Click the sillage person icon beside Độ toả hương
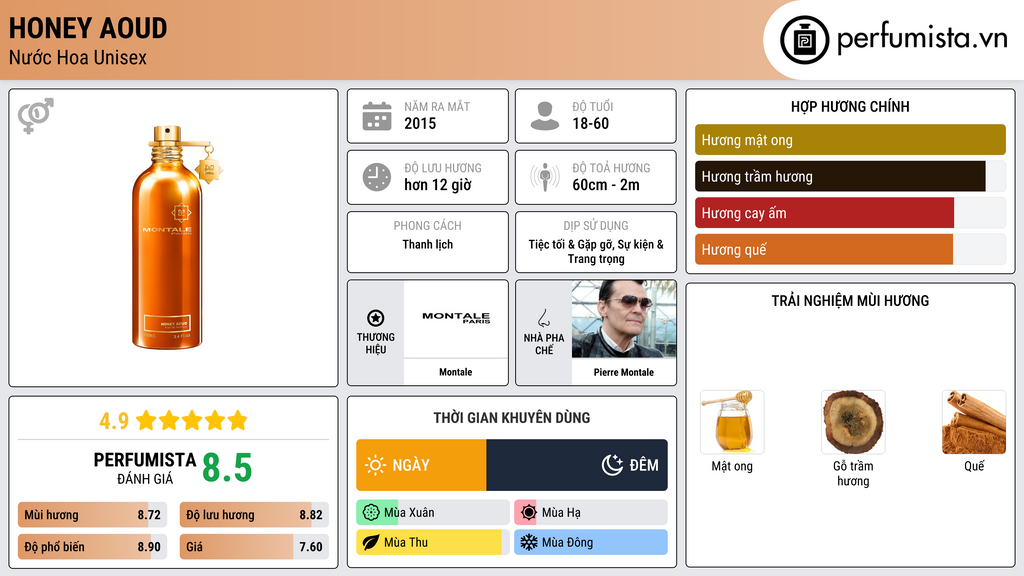The width and height of the screenshot is (1024, 576). 545,177
